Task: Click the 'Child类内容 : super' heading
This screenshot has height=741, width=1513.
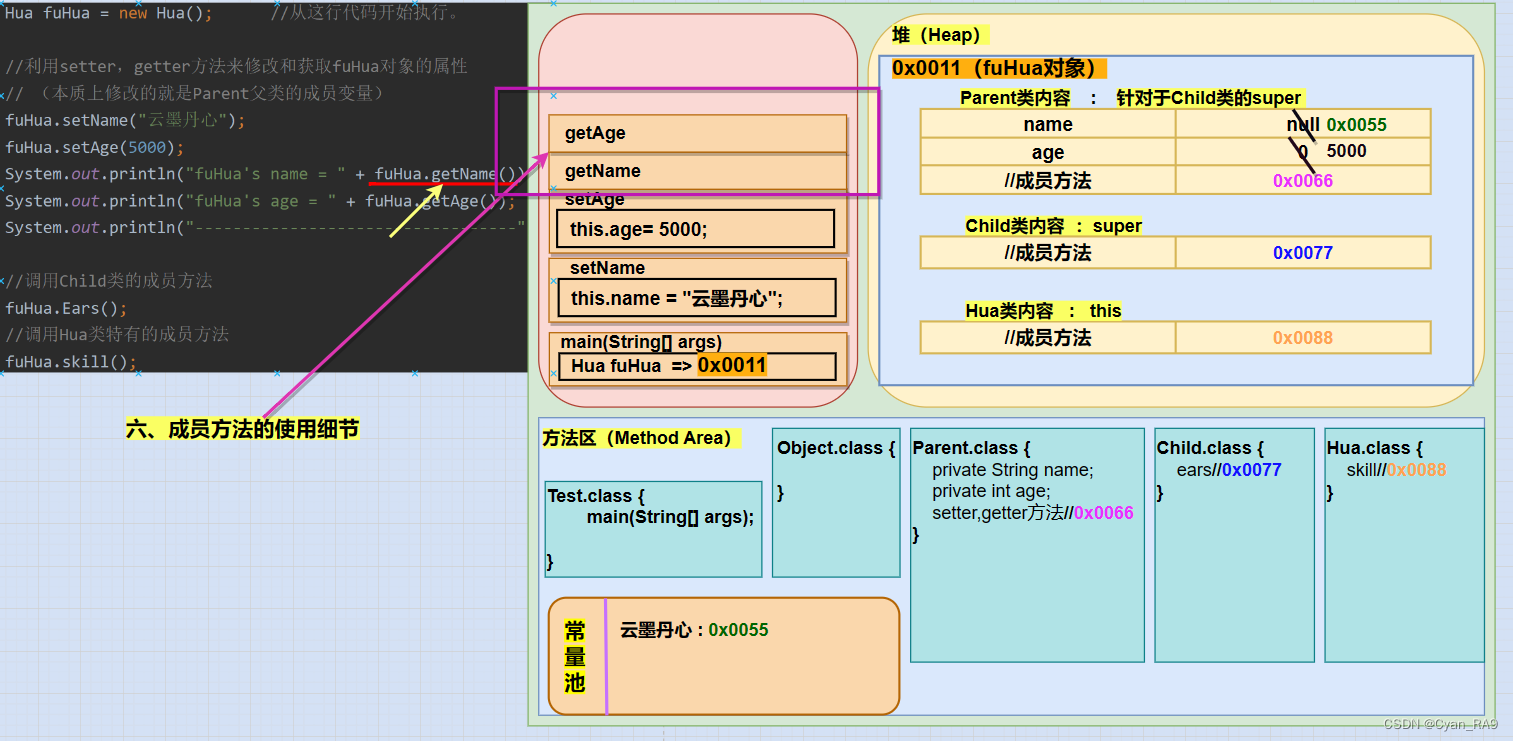Action: point(1053,226)
